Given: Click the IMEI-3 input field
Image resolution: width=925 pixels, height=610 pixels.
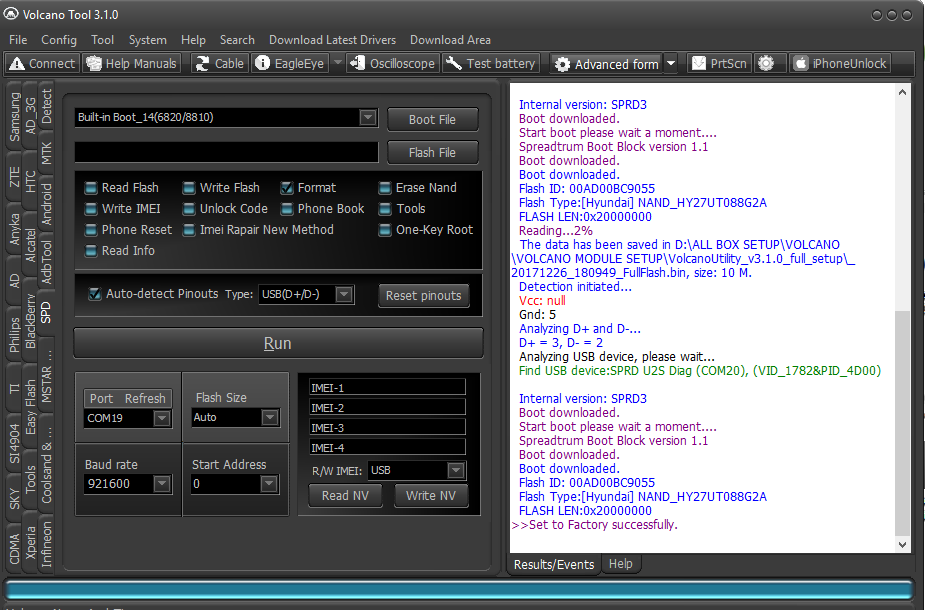Looking at the screenshot, I should [x=387, y=428].
